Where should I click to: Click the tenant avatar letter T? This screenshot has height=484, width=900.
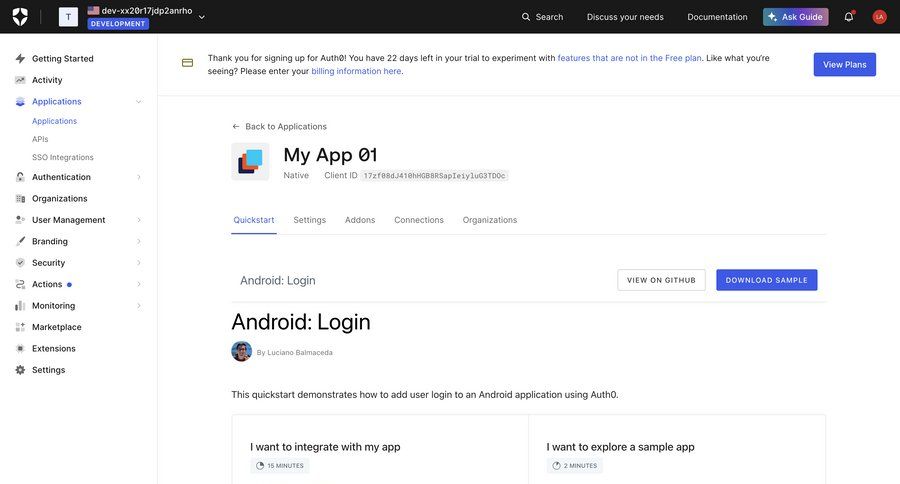[68, 17]
